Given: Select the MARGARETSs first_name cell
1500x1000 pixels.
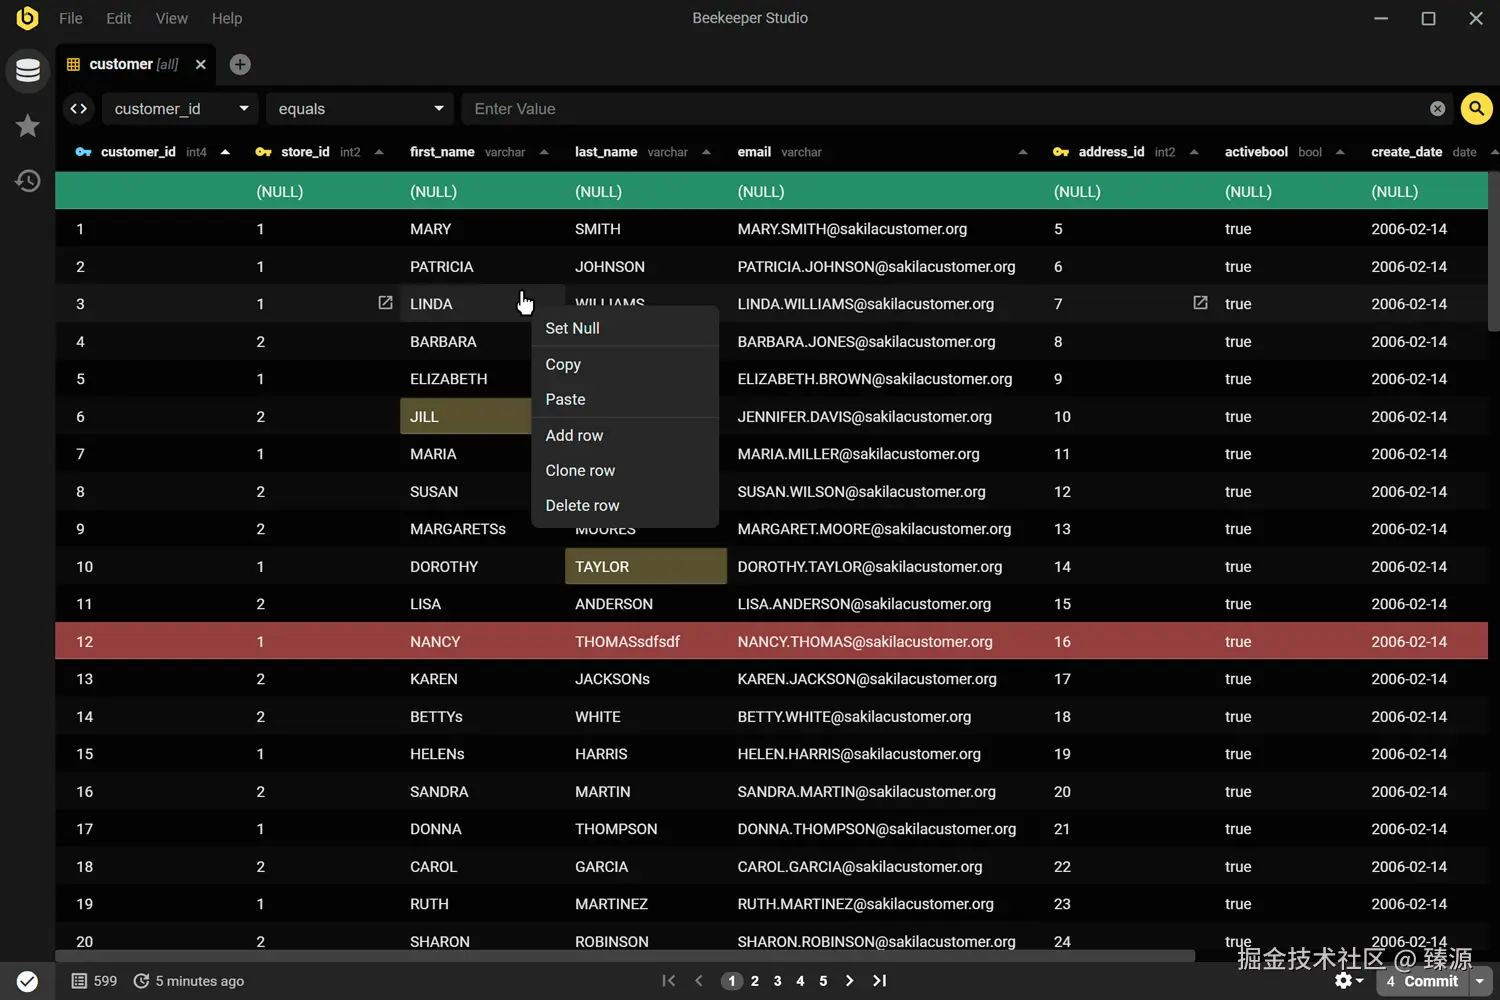Looking at the screenshot, I should (482, 529).
